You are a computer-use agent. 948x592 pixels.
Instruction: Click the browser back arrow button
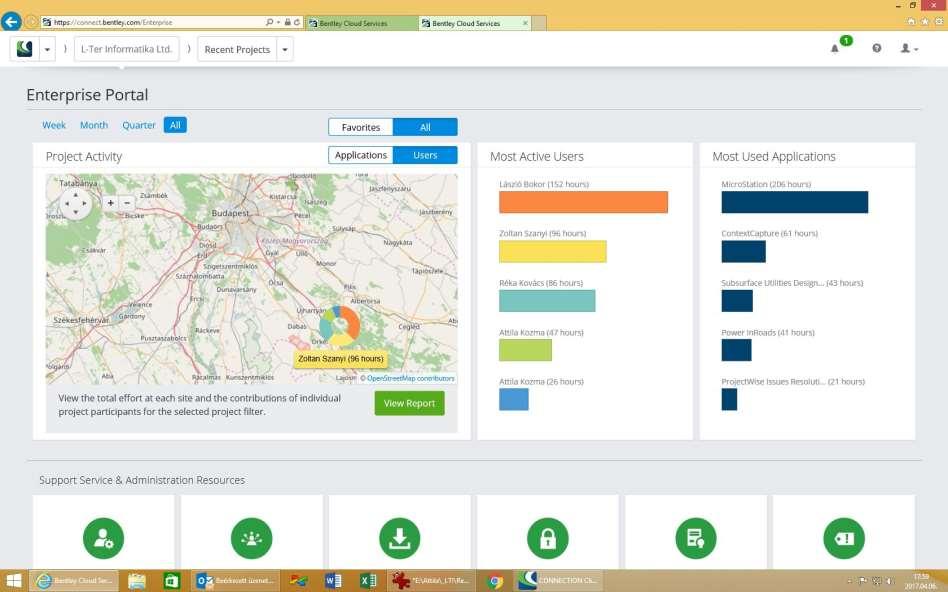coord(11,22)
